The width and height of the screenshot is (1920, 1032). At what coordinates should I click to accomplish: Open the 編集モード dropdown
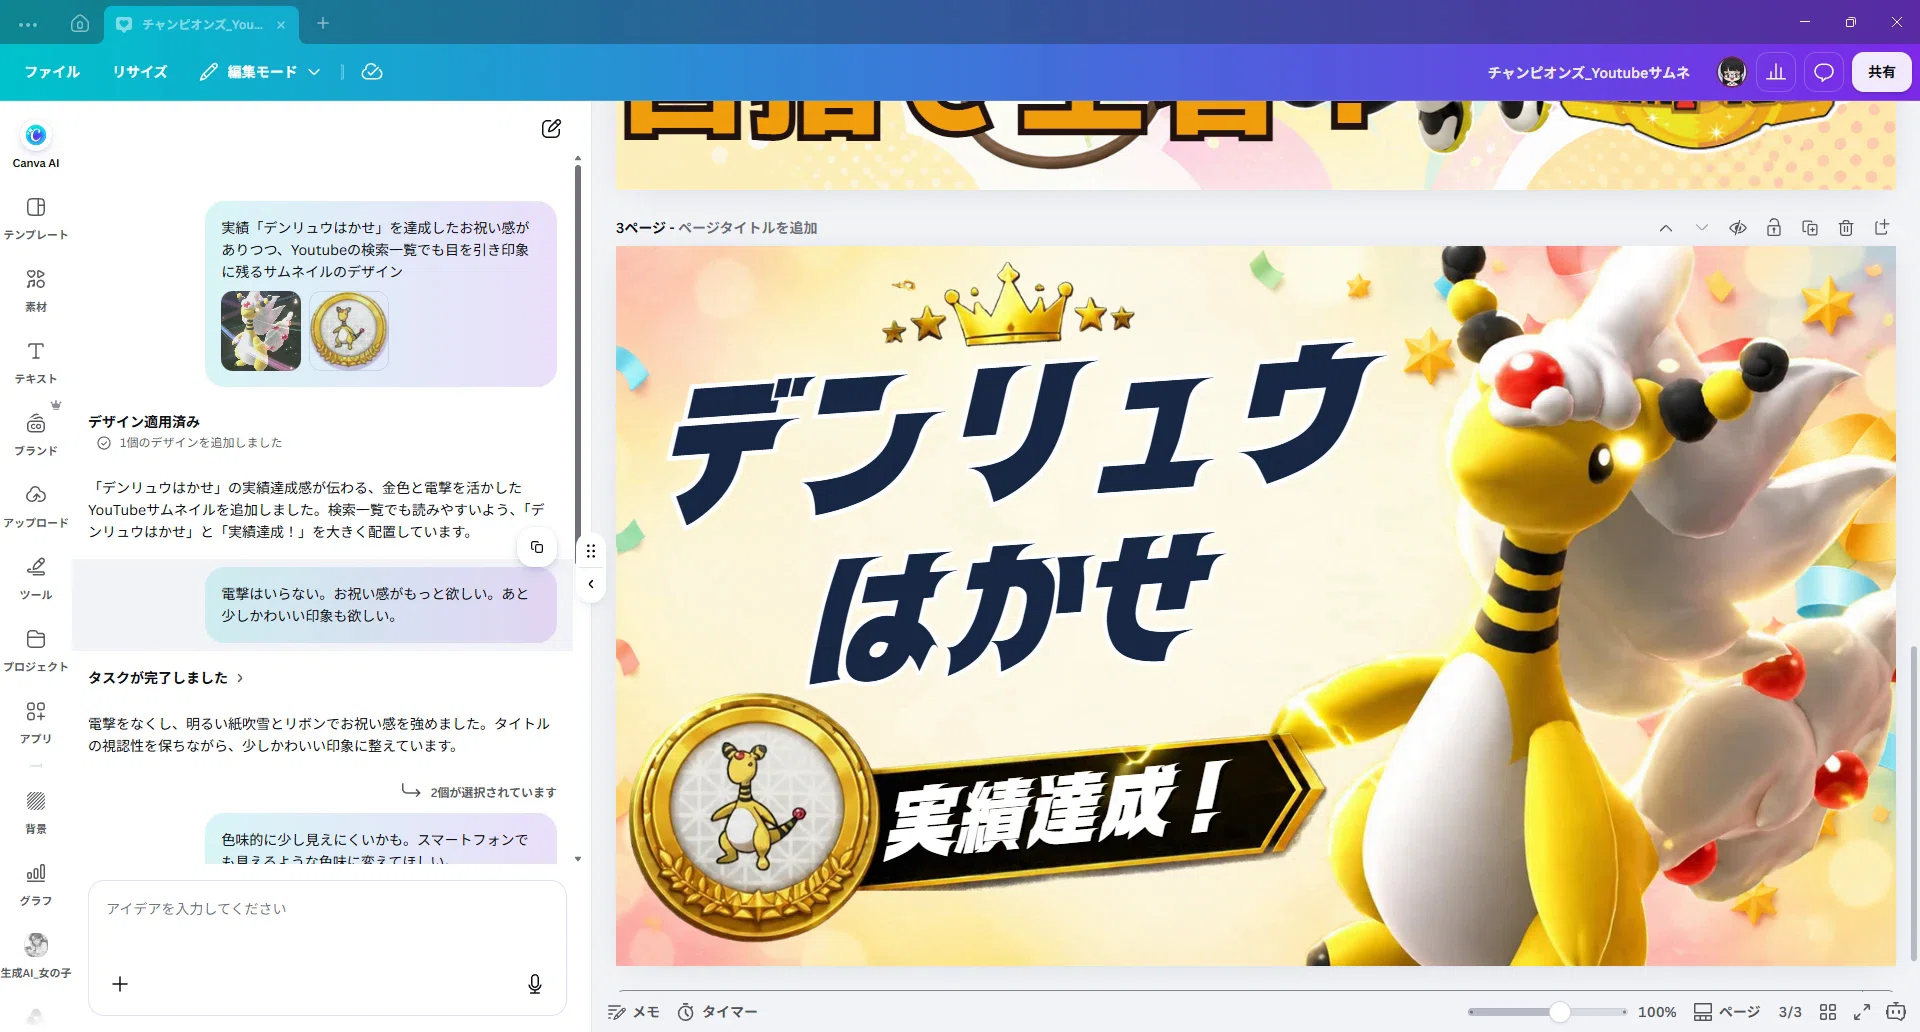coord(260,72)
